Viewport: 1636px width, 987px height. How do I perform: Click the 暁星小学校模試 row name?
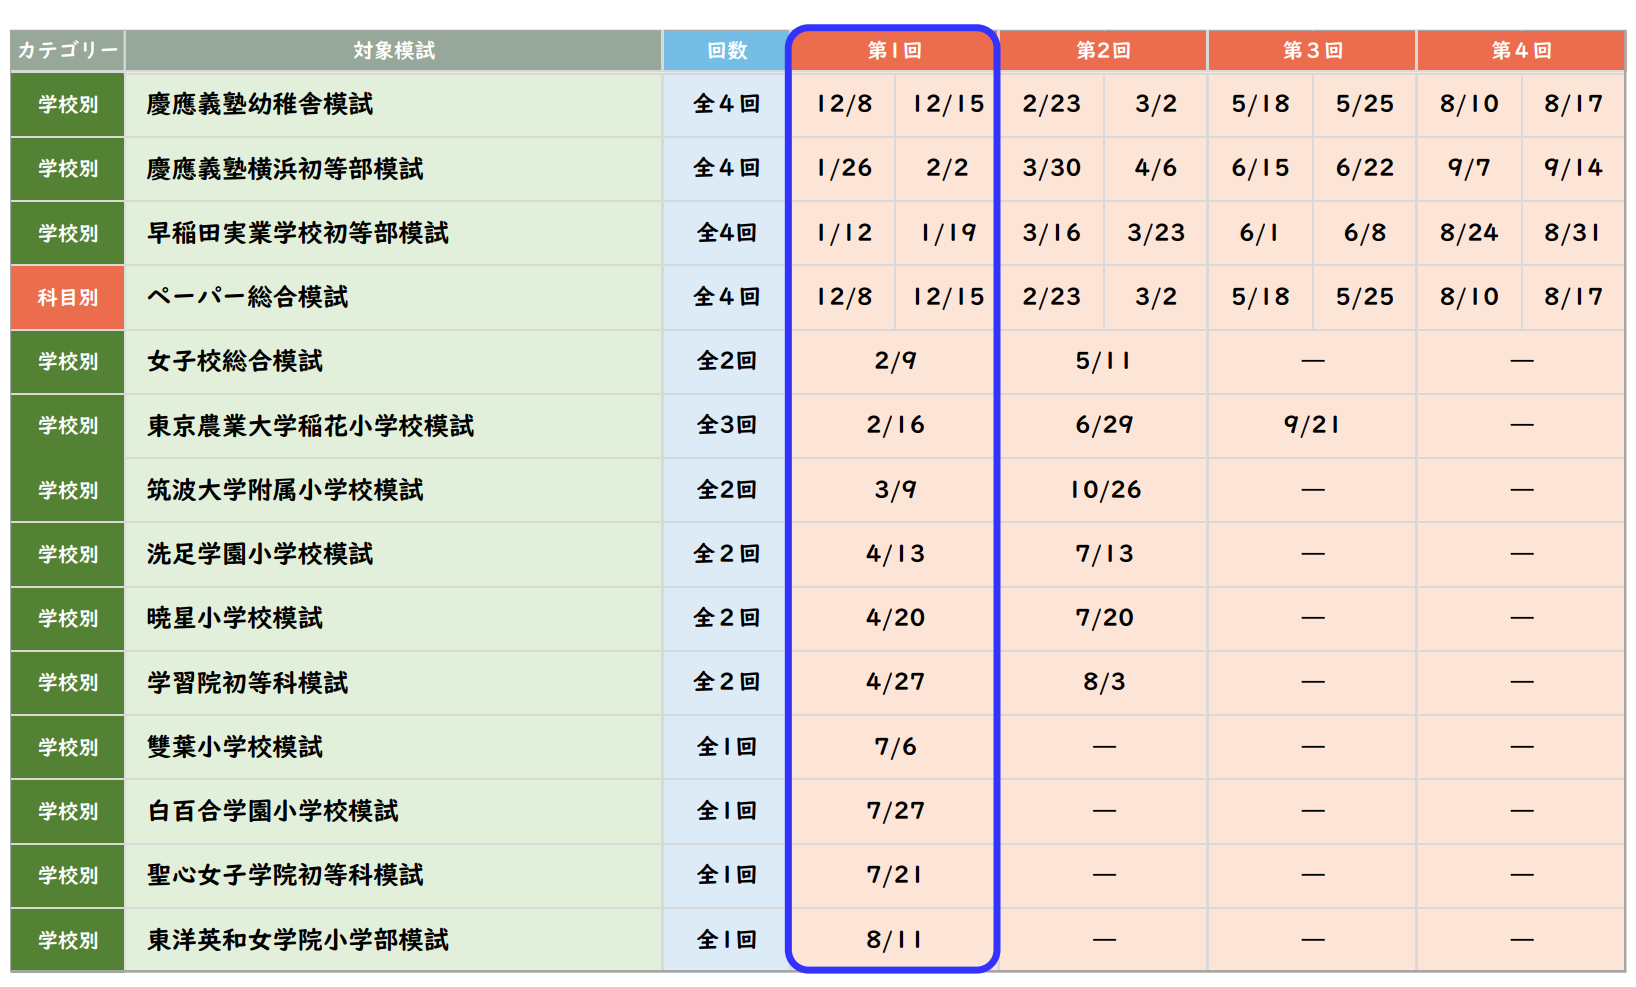(235, 618)
